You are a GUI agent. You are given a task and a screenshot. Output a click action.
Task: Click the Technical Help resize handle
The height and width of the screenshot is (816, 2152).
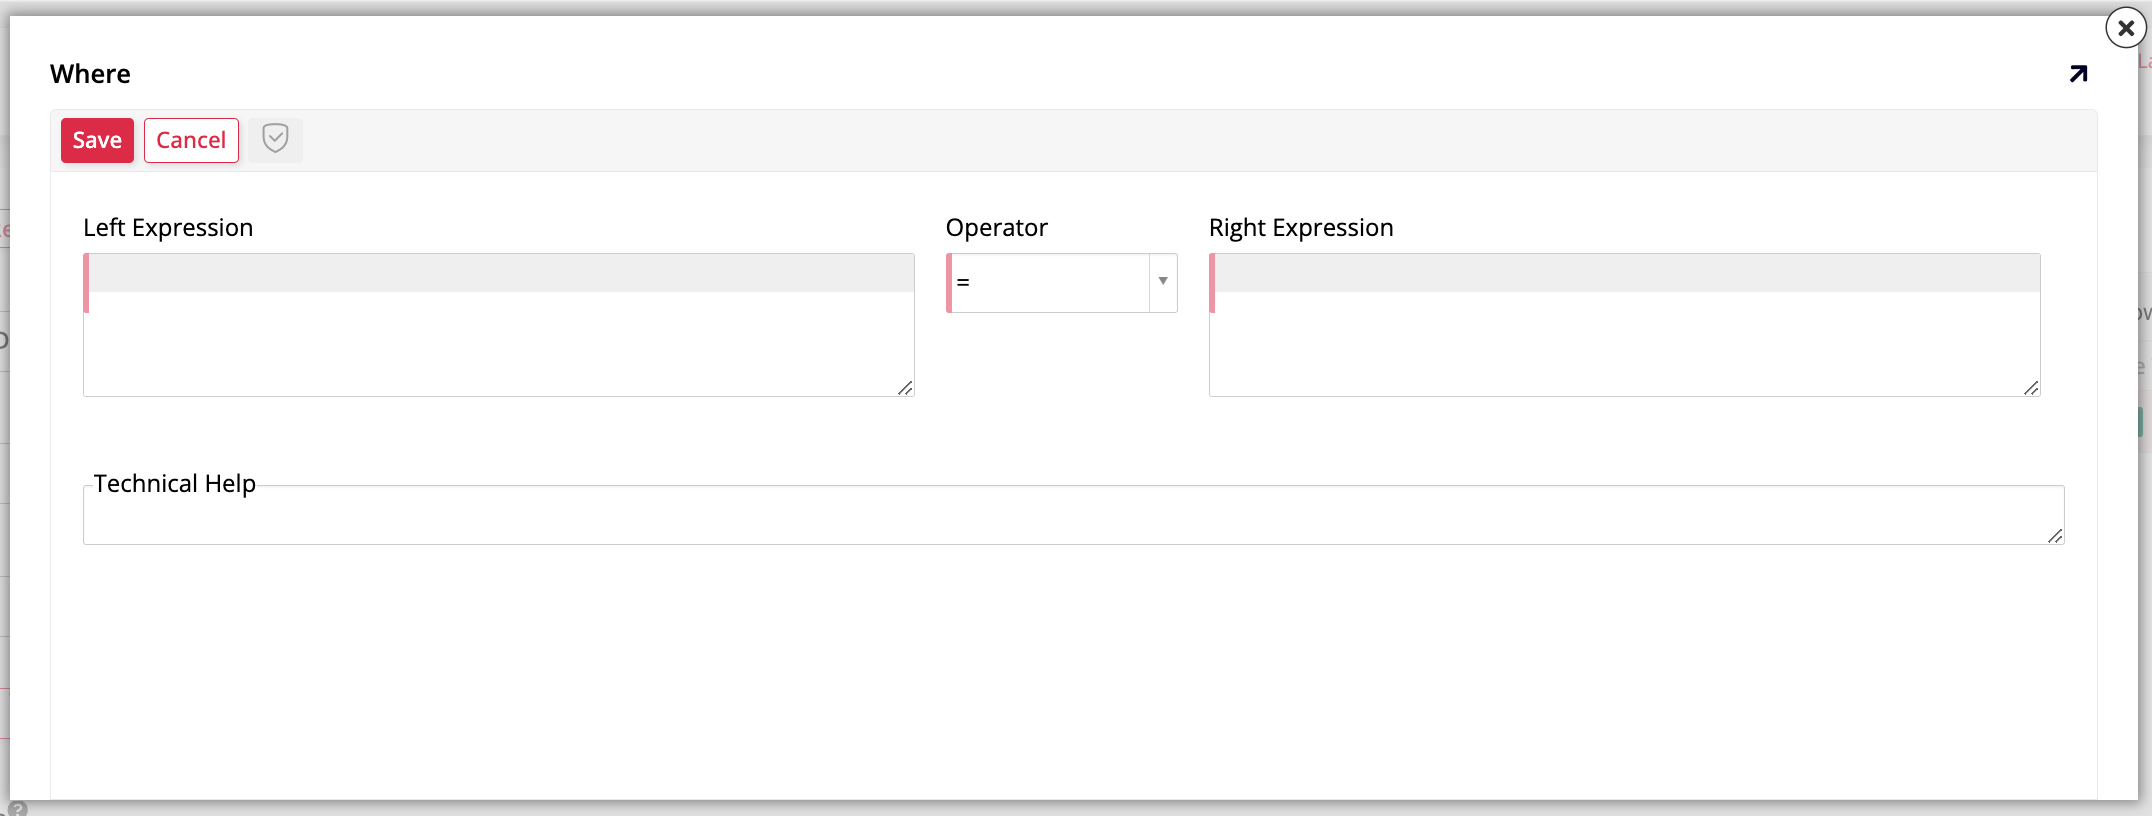coord(2053,538)
